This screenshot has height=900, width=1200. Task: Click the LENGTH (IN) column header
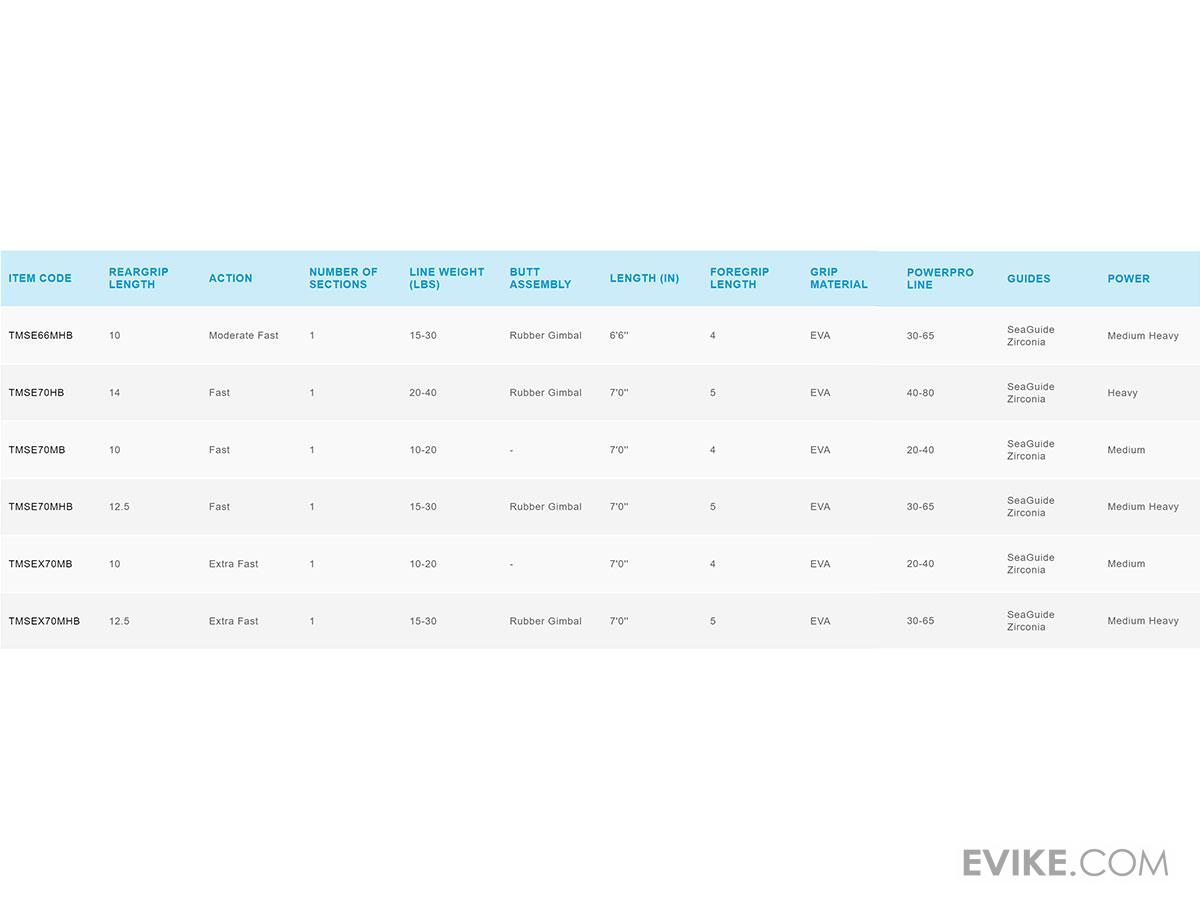644,278
